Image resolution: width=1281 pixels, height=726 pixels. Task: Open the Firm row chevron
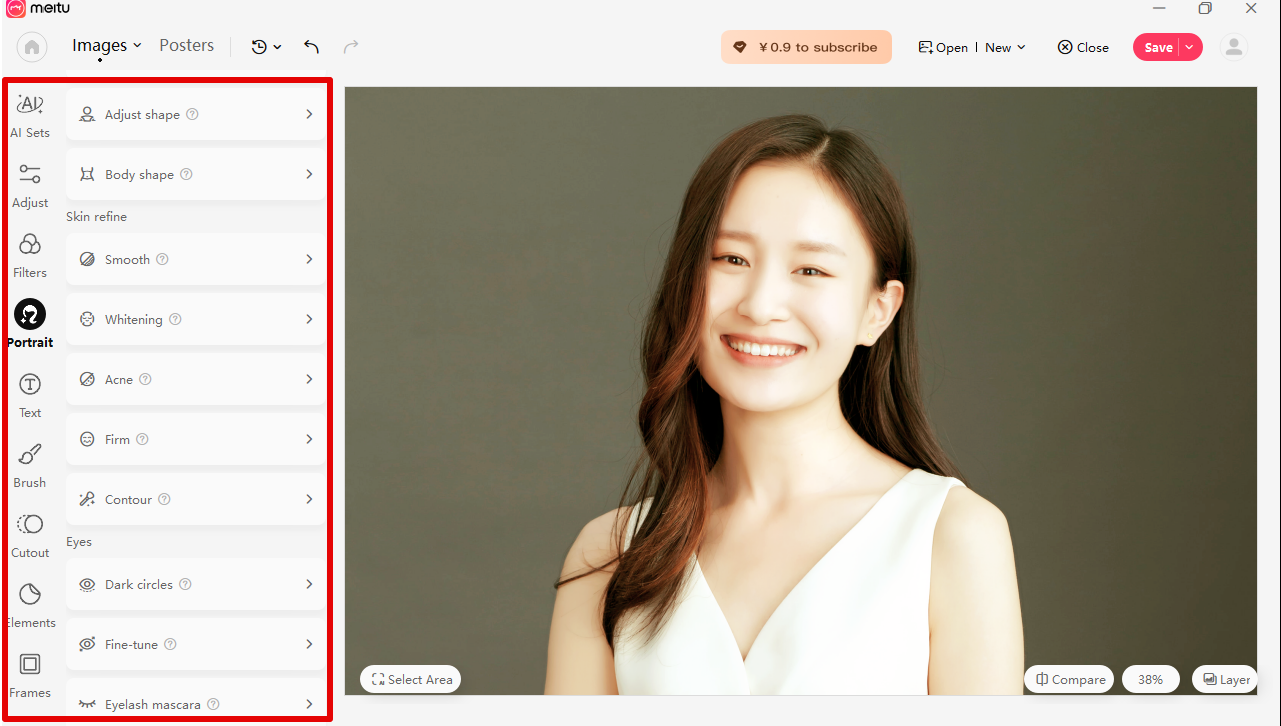click(x=309, y=439)
